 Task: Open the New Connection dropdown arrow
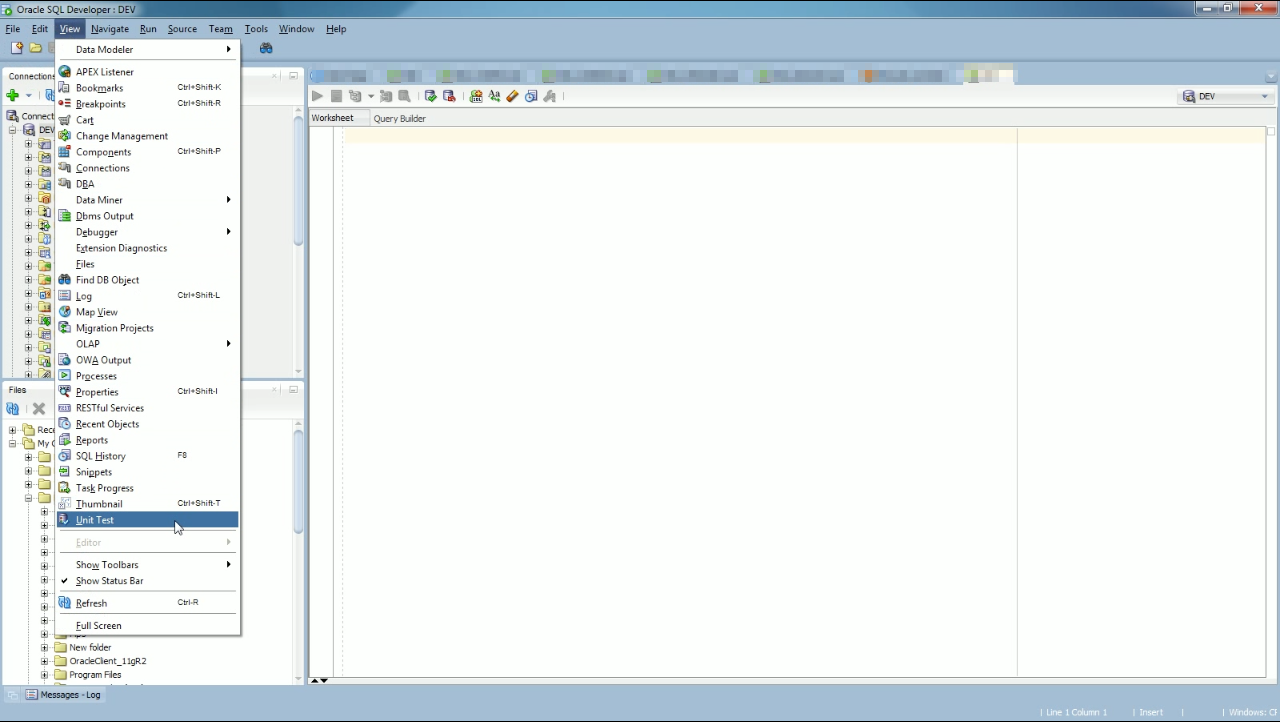pyautogui.click(x=28, y=96)
